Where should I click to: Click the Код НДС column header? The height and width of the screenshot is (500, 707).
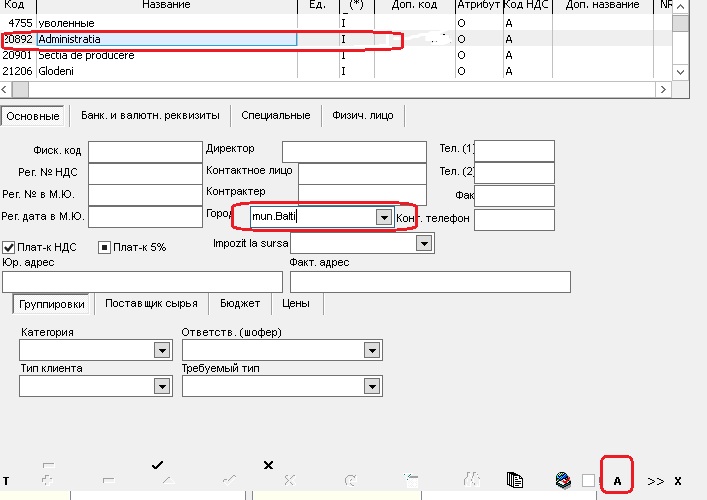tap(527, 5)
